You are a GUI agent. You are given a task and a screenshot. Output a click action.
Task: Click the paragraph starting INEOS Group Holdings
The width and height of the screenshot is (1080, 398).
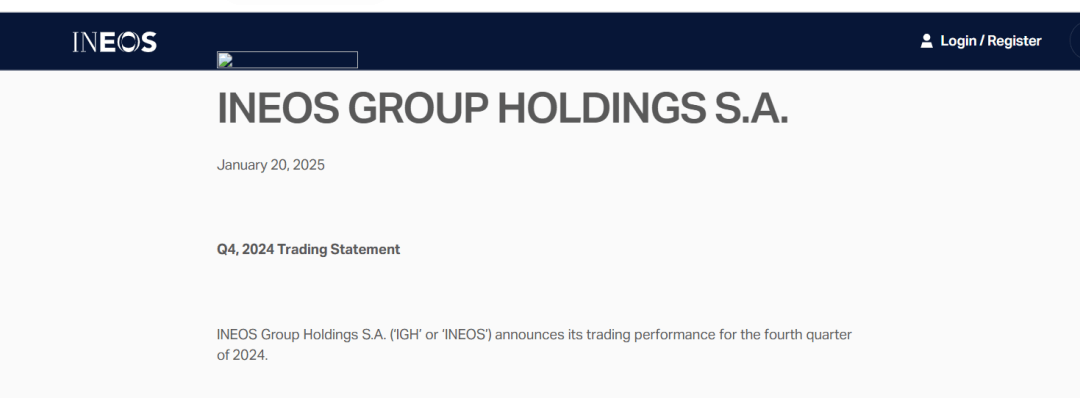pyautogui.click(x=534, y=345)
